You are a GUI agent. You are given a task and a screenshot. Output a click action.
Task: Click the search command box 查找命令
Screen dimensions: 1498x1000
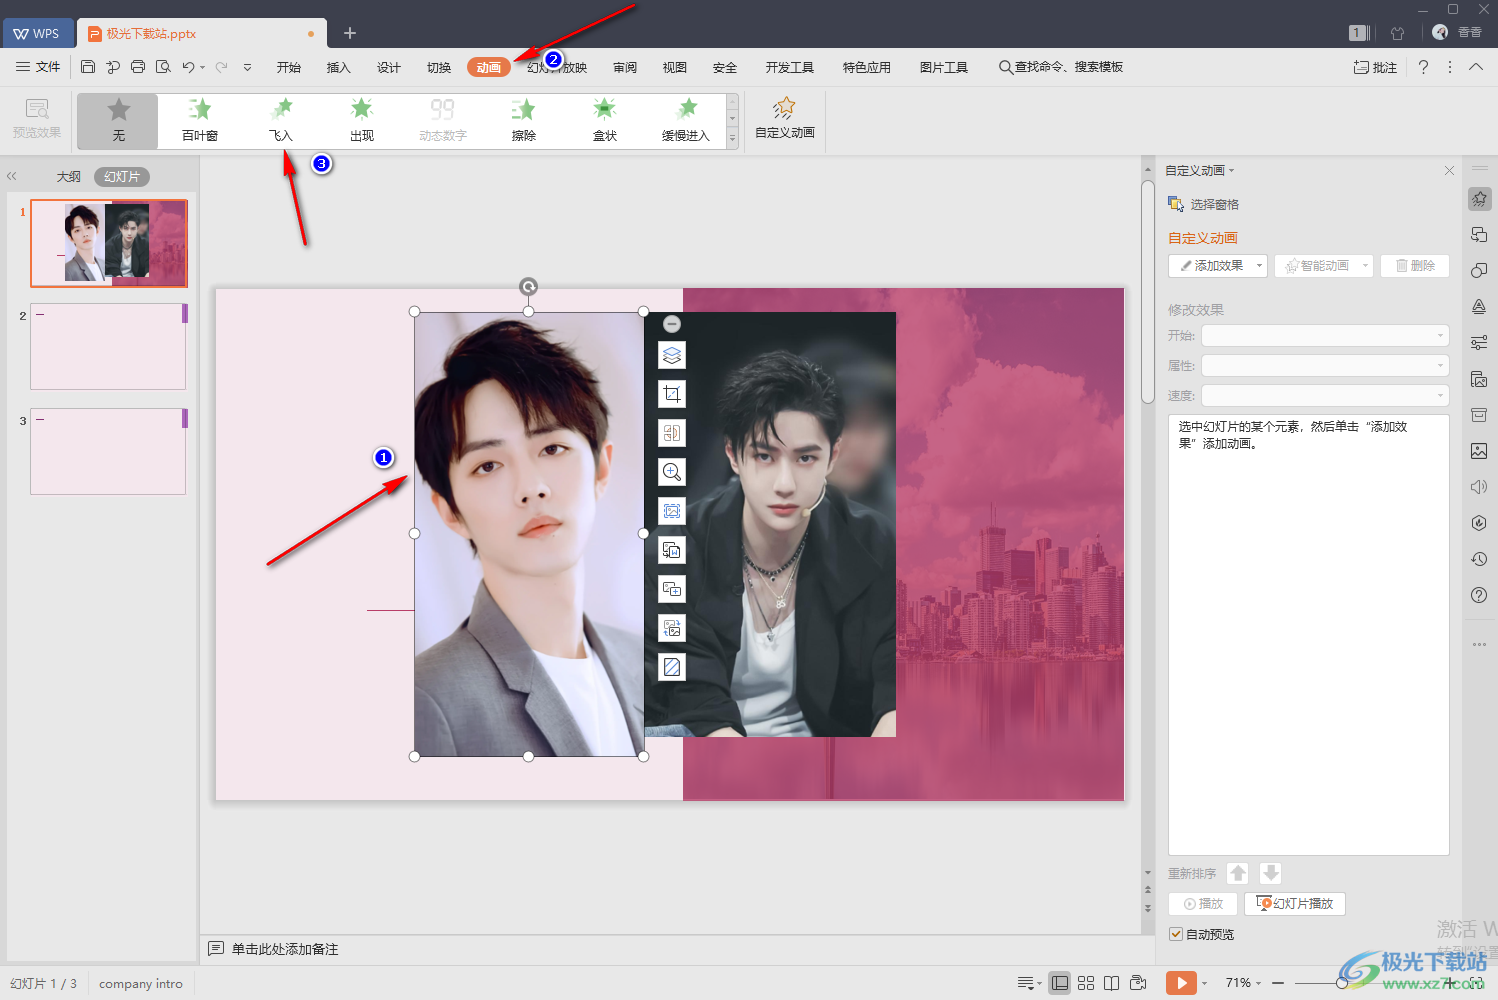click(x=1061, y=67)
